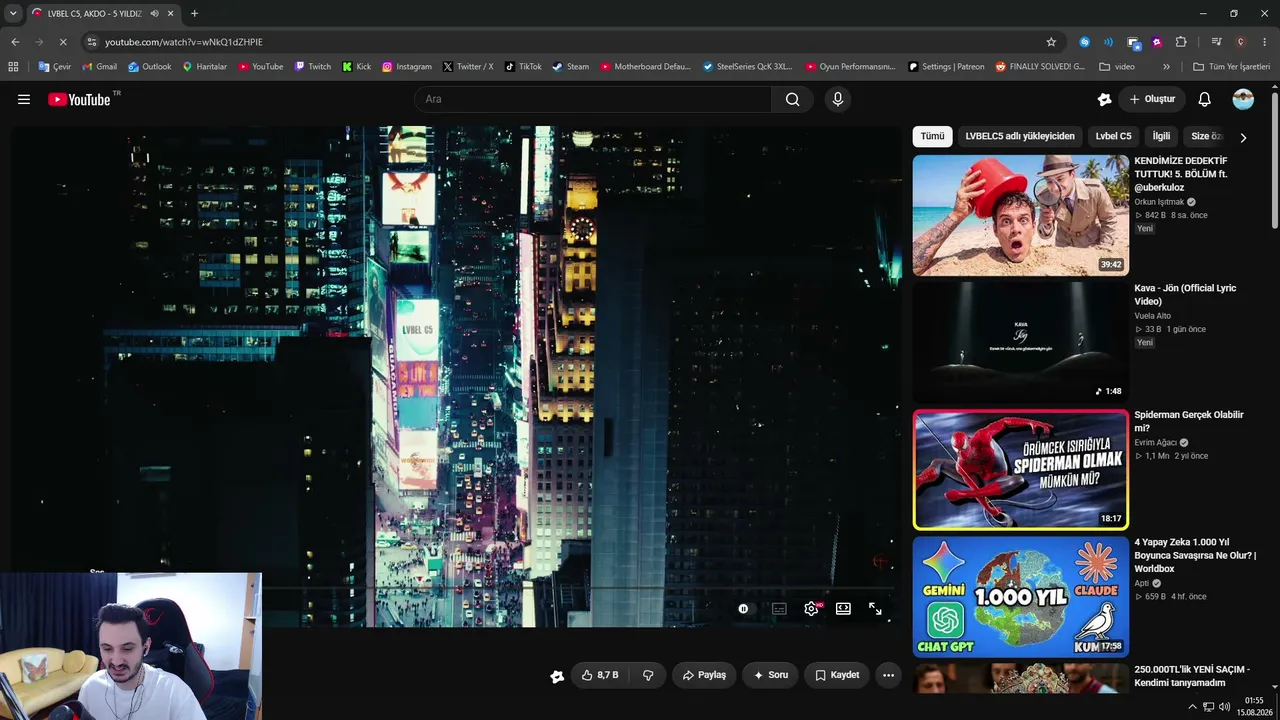Click the extension icon left of Oluştur

click(1104, 99)
